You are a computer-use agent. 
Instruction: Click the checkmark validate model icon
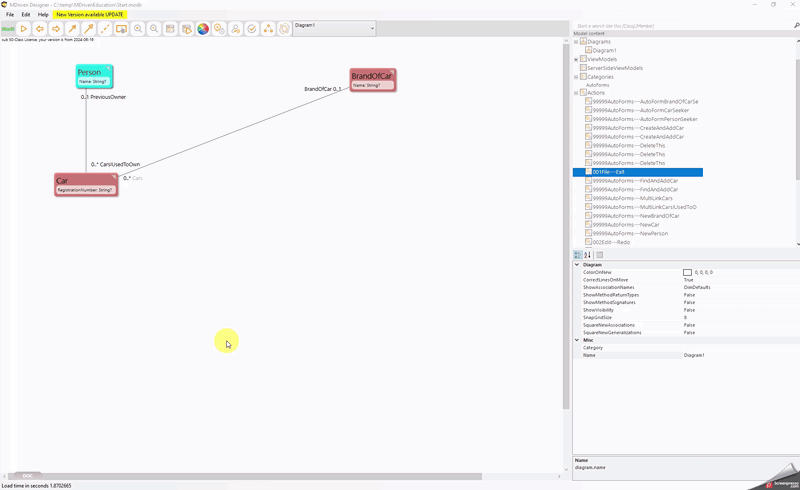(252, 29)
